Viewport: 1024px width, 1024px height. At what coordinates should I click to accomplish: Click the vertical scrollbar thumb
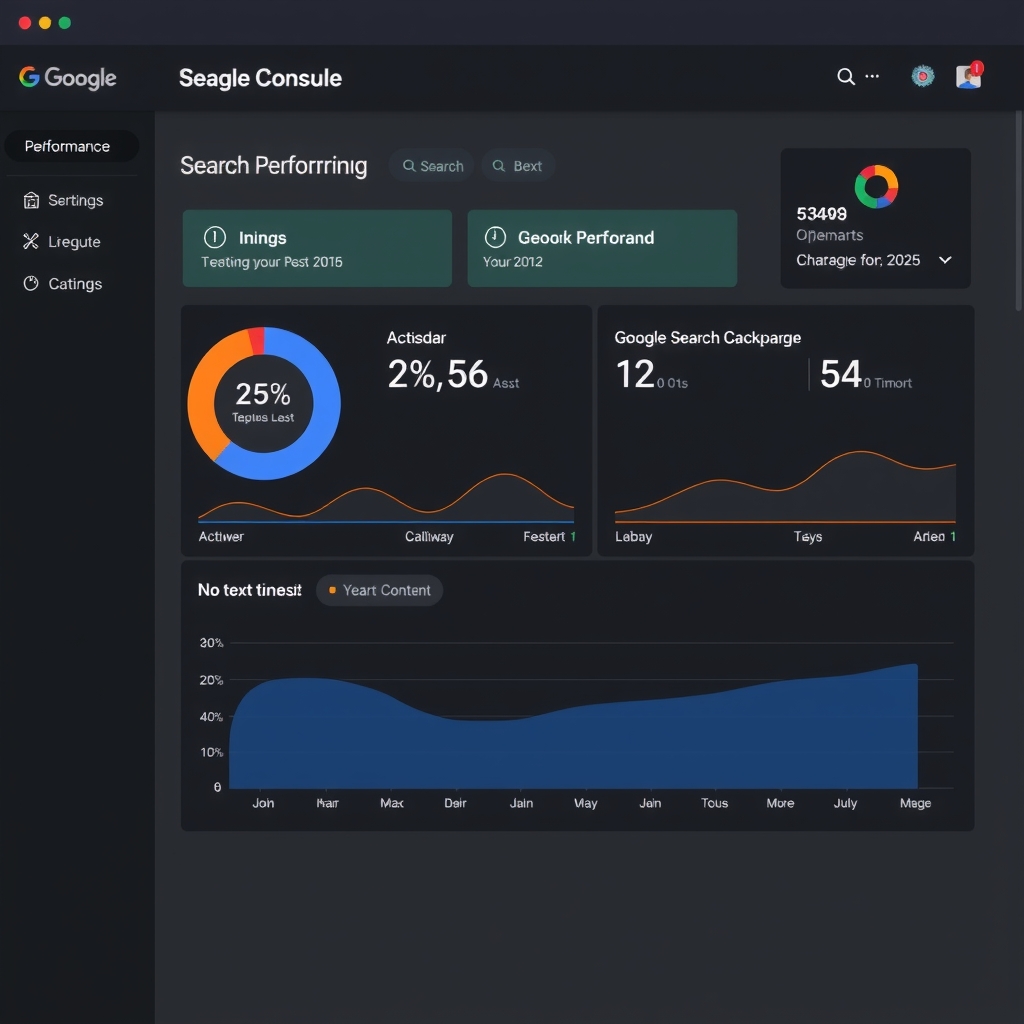click(1019, 210)
